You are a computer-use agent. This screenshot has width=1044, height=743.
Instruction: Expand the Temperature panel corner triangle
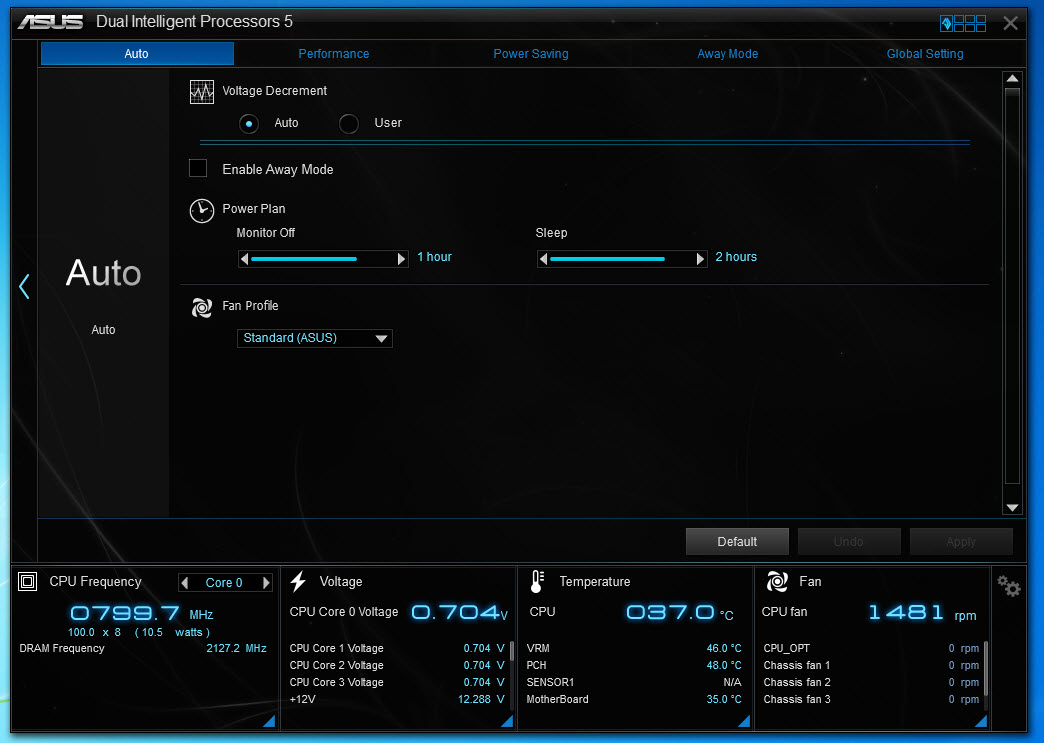click(x=744, y=721)
